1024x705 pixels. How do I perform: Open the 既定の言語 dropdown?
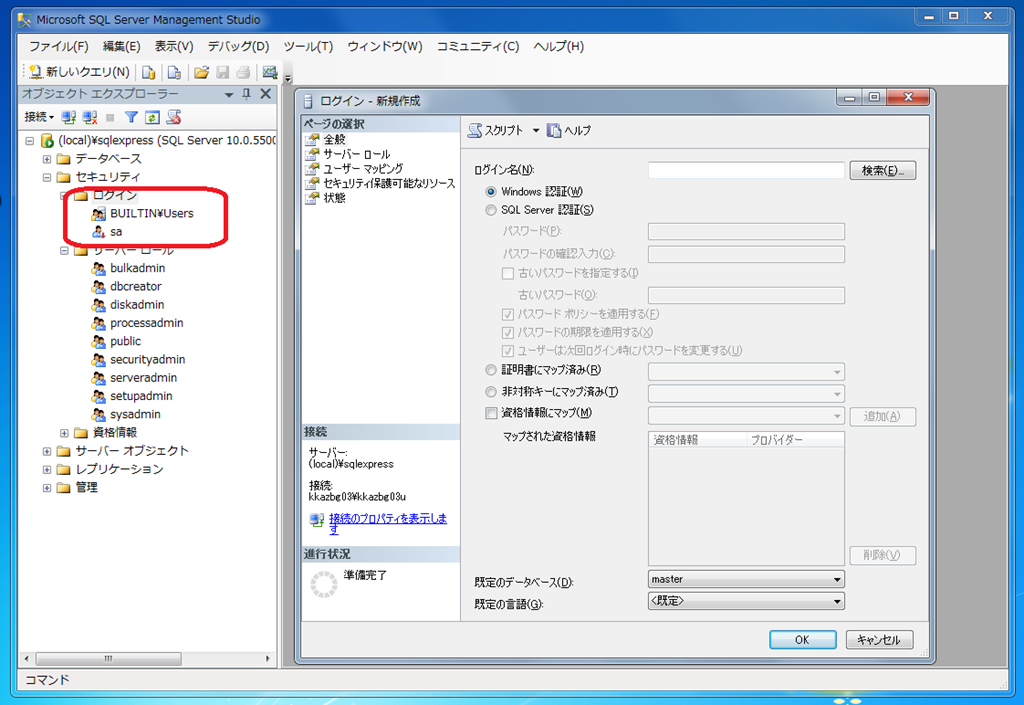pos(746,601)
